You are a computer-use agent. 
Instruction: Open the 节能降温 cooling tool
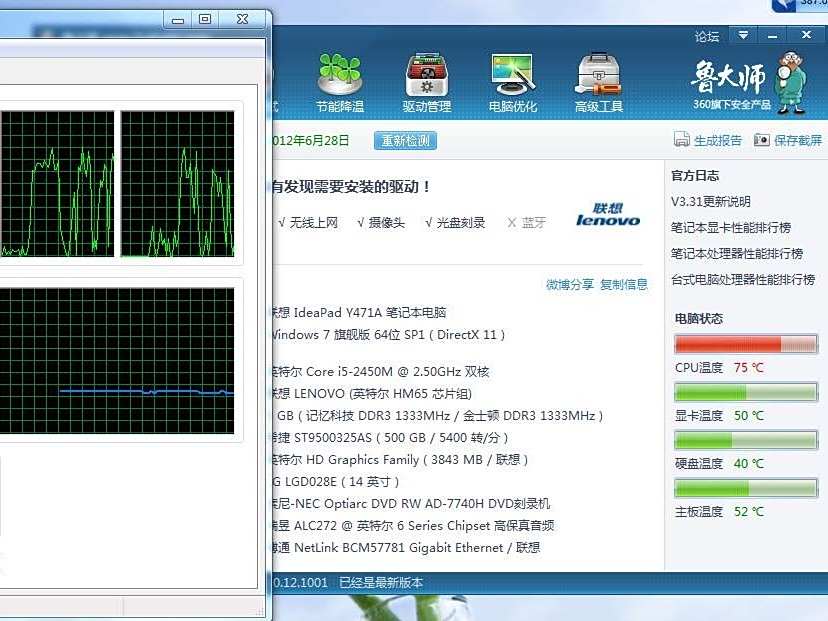pyautogui.click(x=342, y=75)
